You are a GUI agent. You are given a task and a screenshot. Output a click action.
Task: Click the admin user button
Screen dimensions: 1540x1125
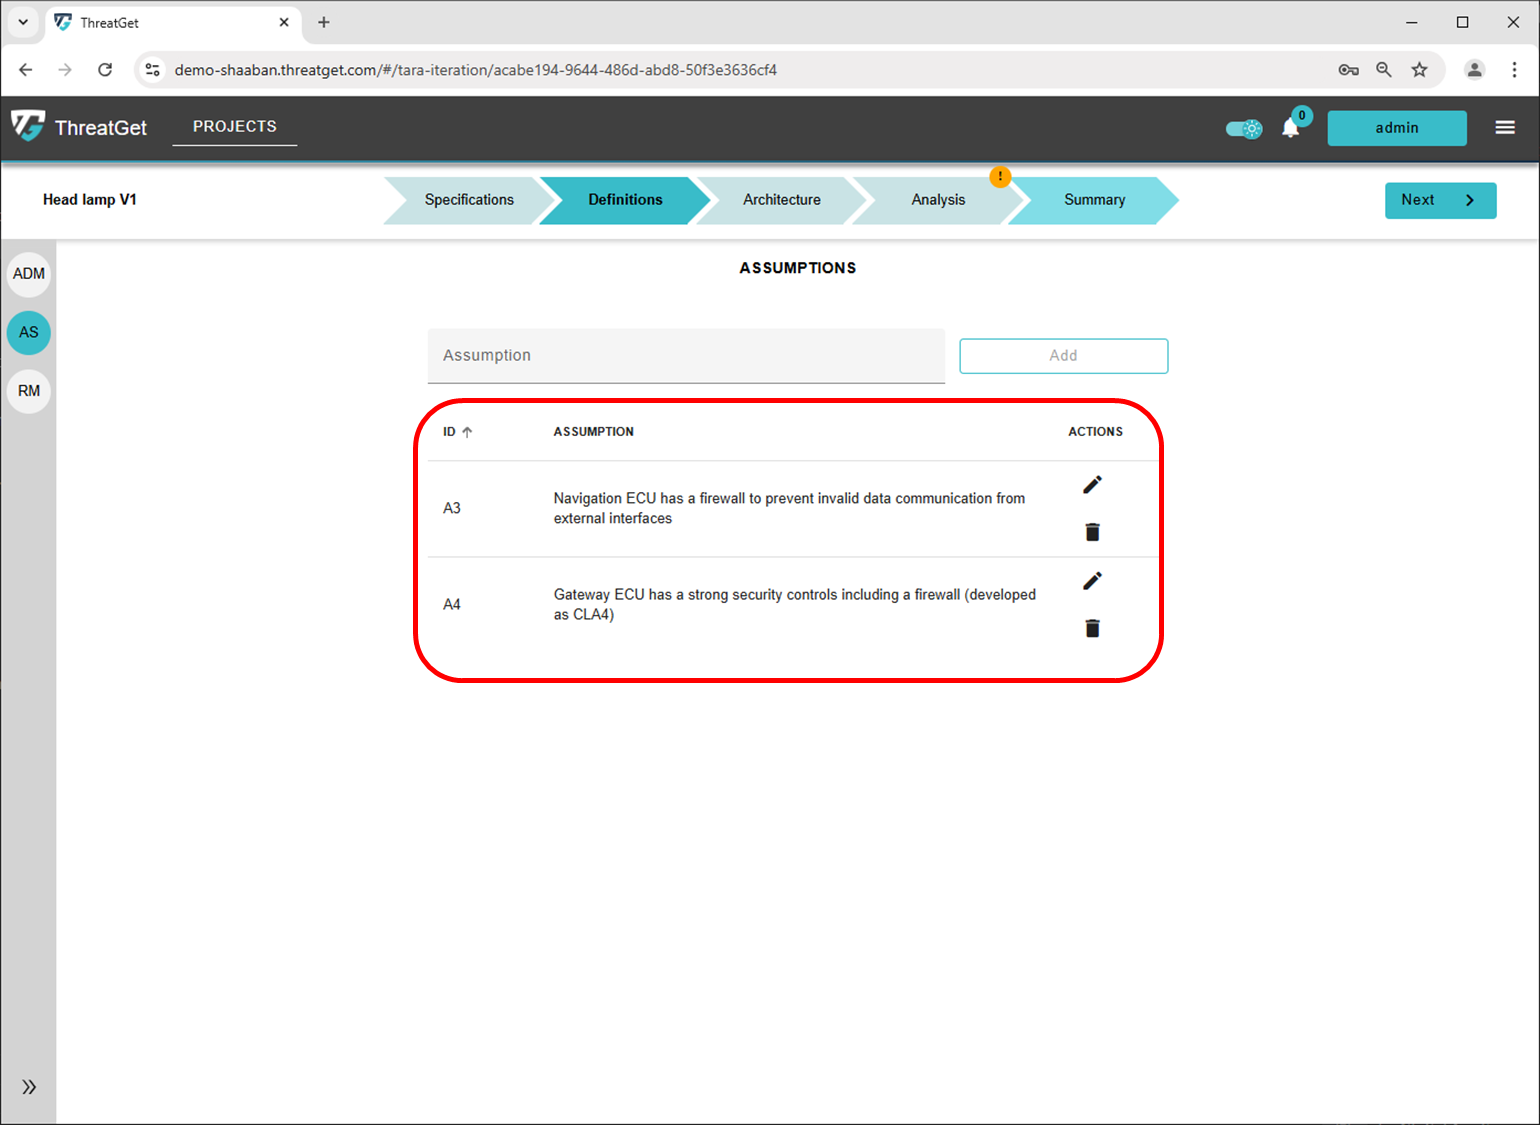pyautogui.click(x=1396, y=128)
